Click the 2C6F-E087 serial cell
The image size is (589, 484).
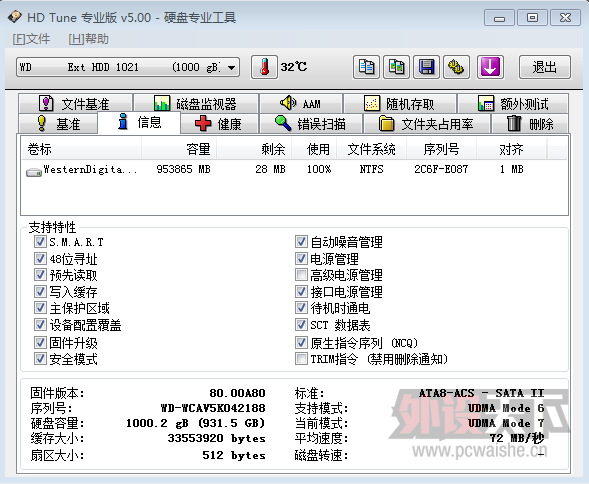click(441, 169)
